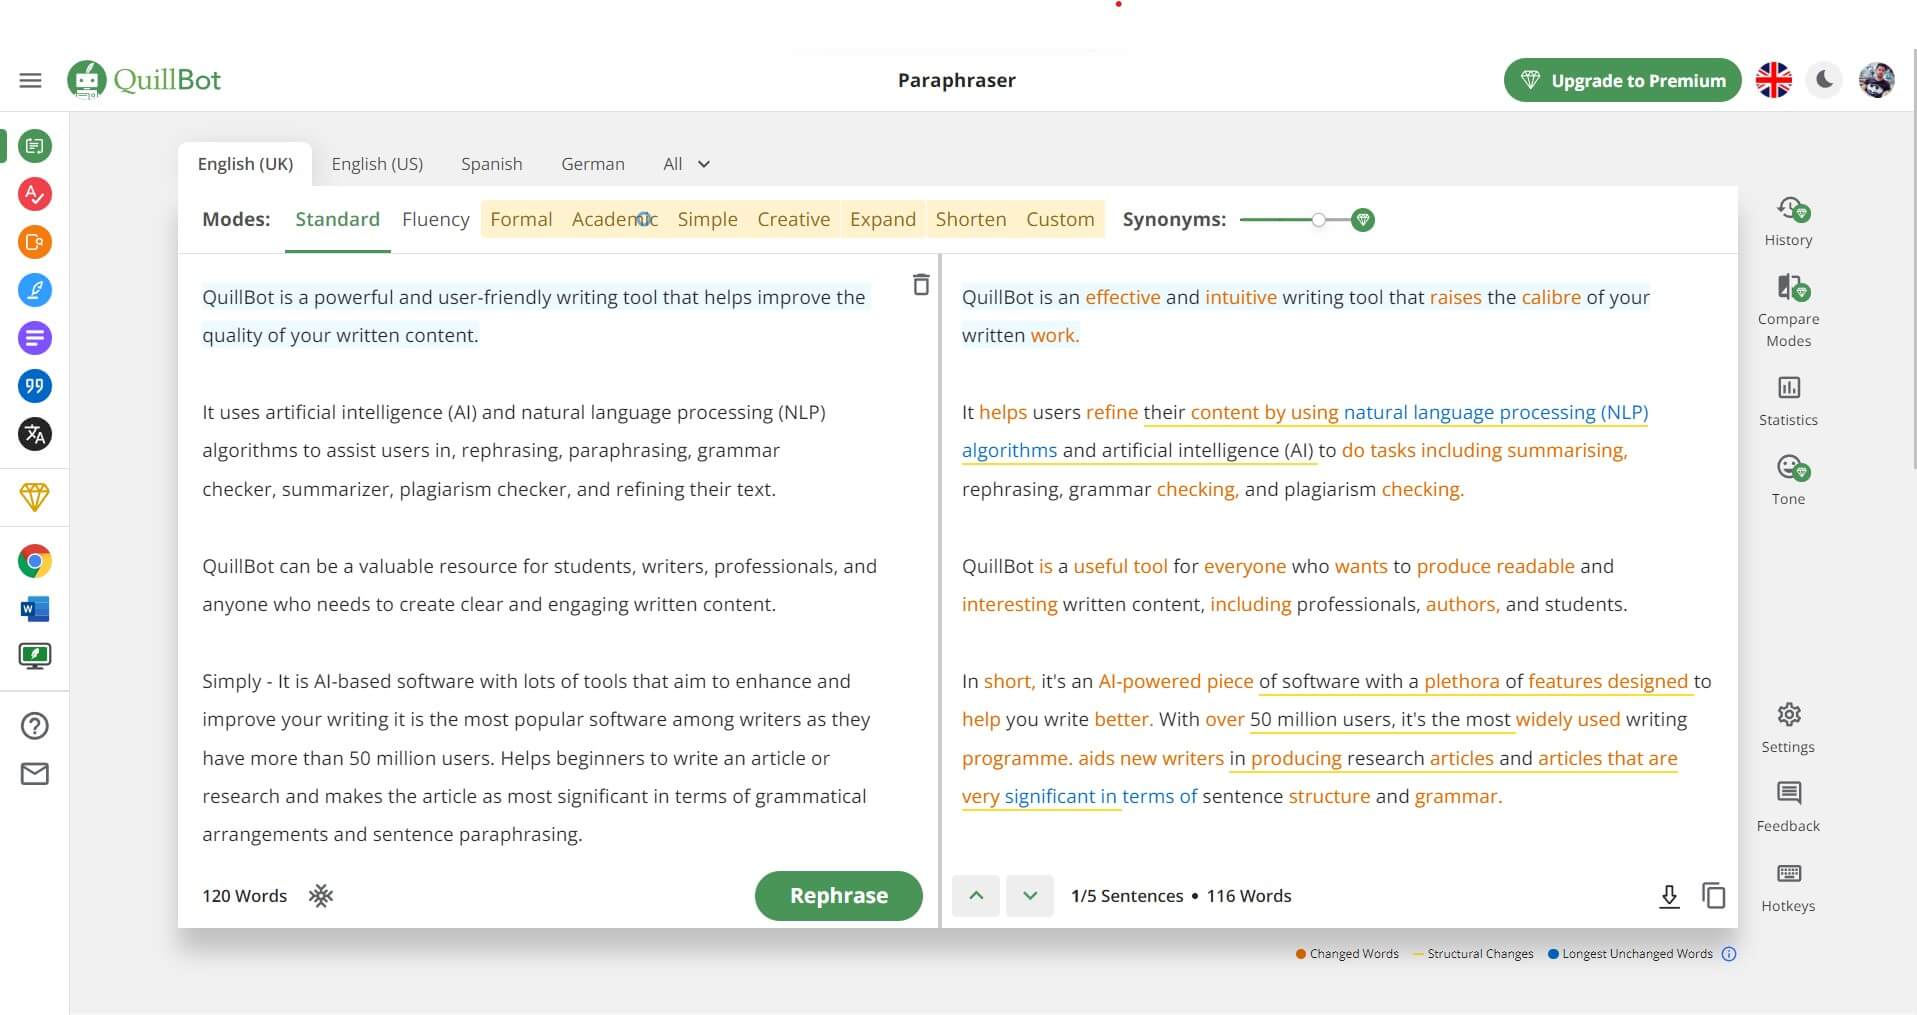The height and width of the screenshot is (1015, 1917).
Task: Choose the Simple mode
Action: click(707, 219)
